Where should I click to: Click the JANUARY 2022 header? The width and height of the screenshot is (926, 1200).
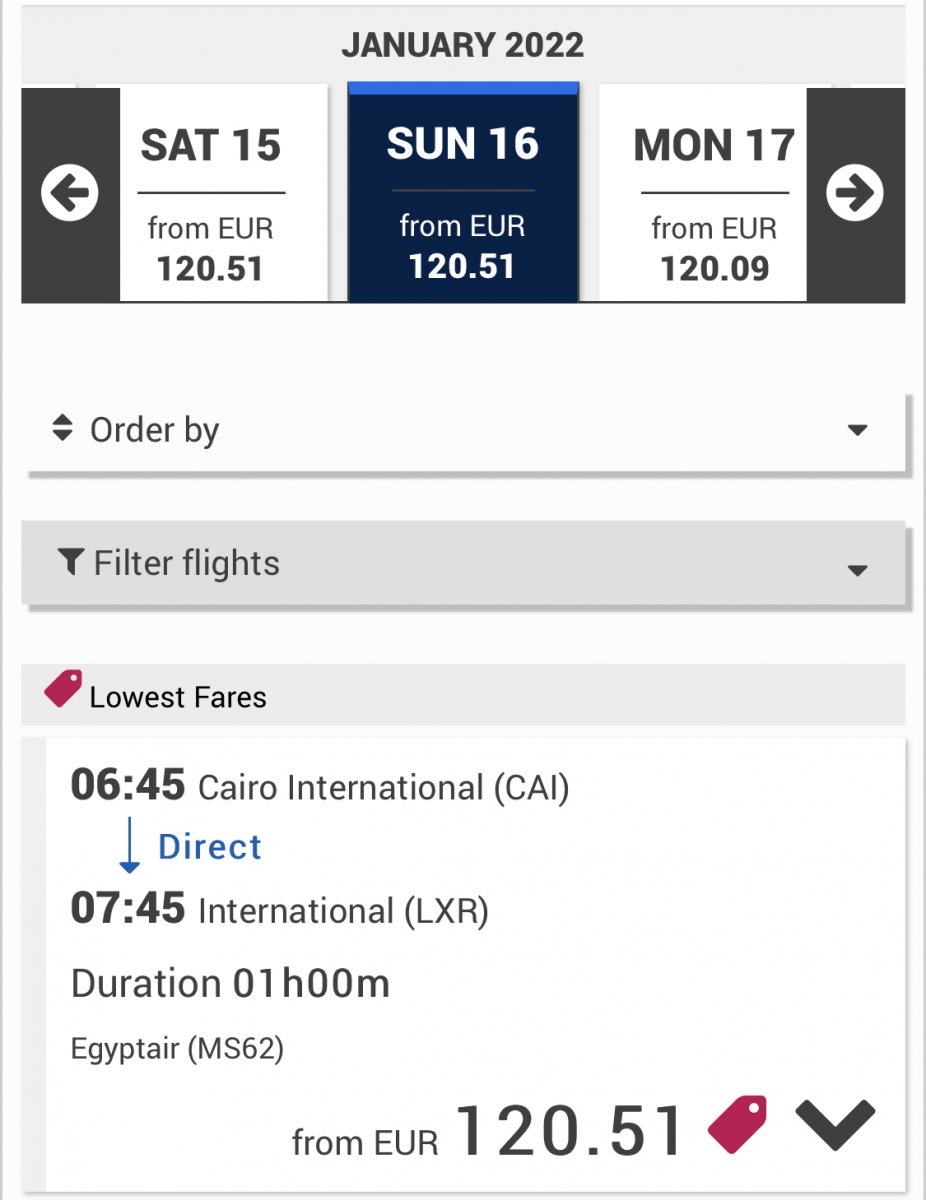click(x=463, y=45)
